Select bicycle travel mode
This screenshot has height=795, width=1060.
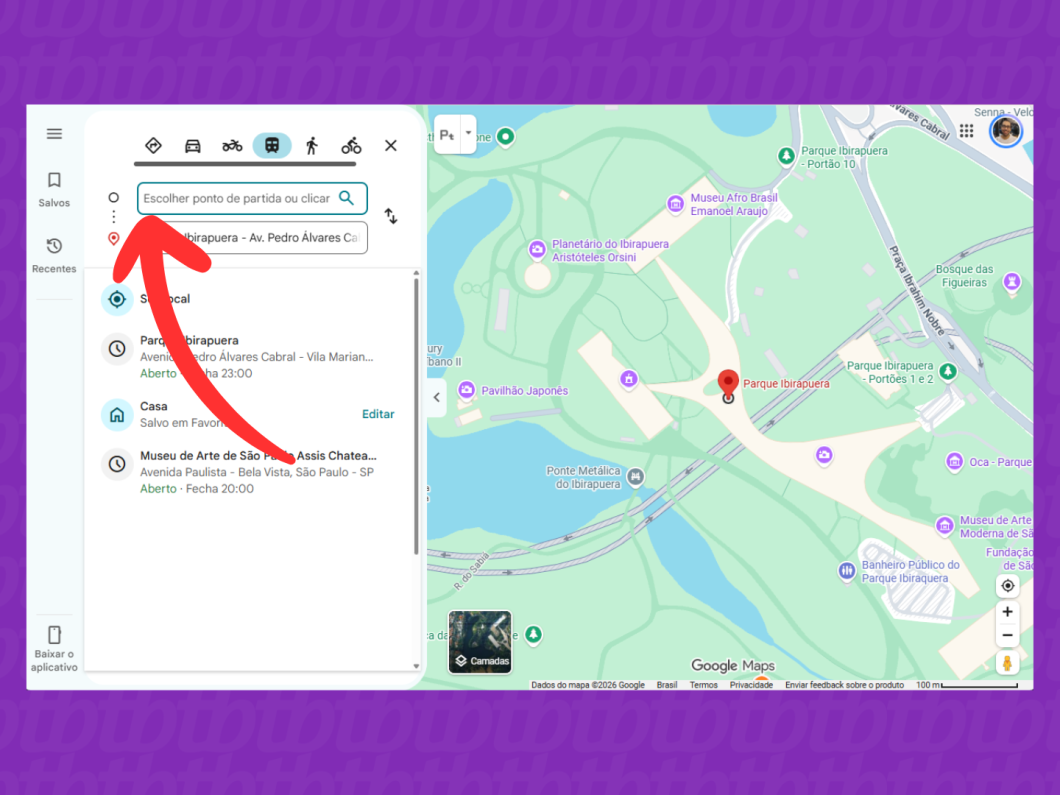tap(351, 145)
